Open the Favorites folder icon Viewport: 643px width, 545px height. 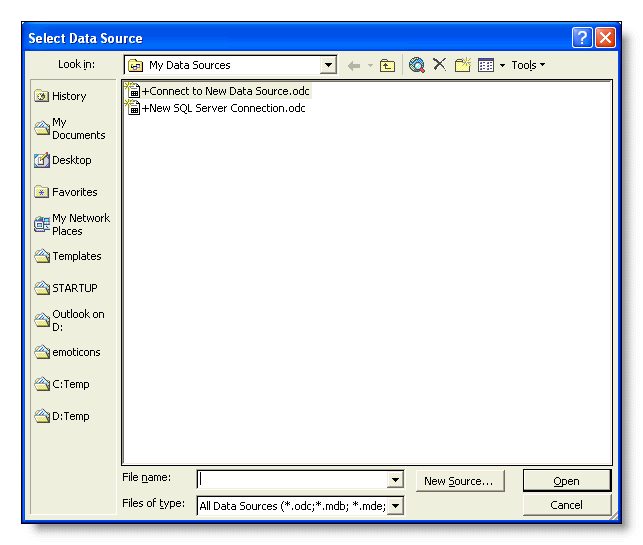(41, 192)
